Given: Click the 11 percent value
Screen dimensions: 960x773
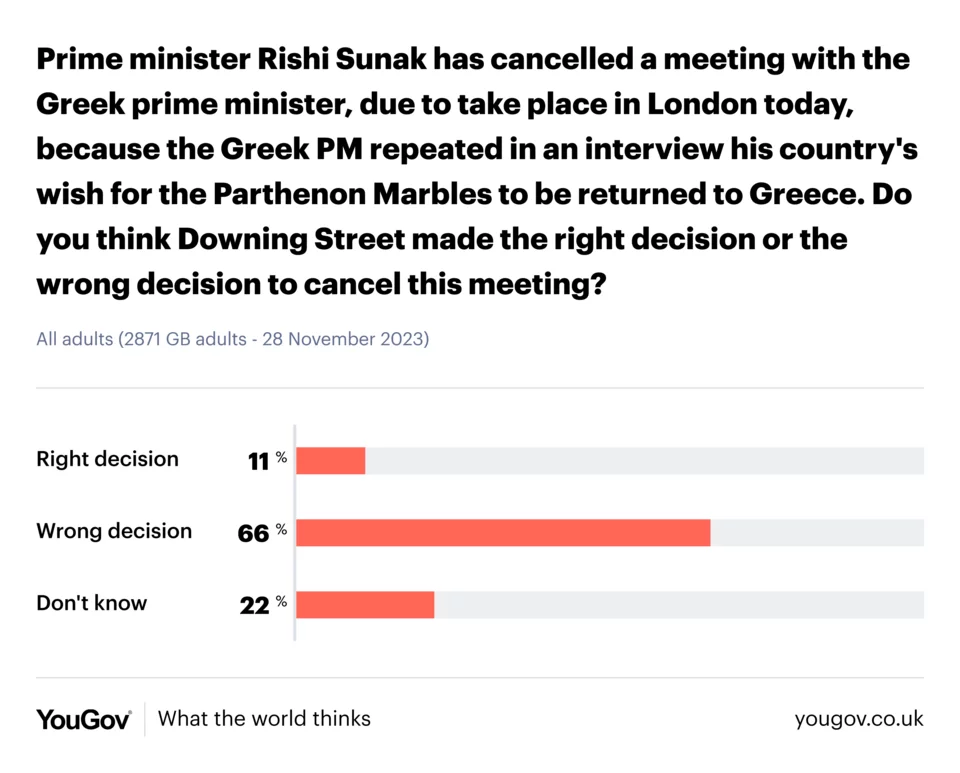Looking at the screenshot, I should point(259,462).
